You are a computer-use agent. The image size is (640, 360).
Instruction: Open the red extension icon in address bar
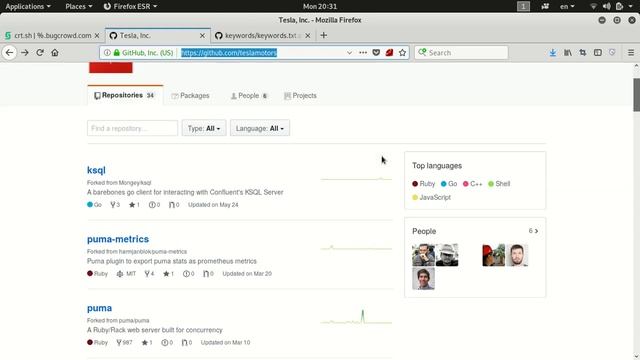pos(389,53)
